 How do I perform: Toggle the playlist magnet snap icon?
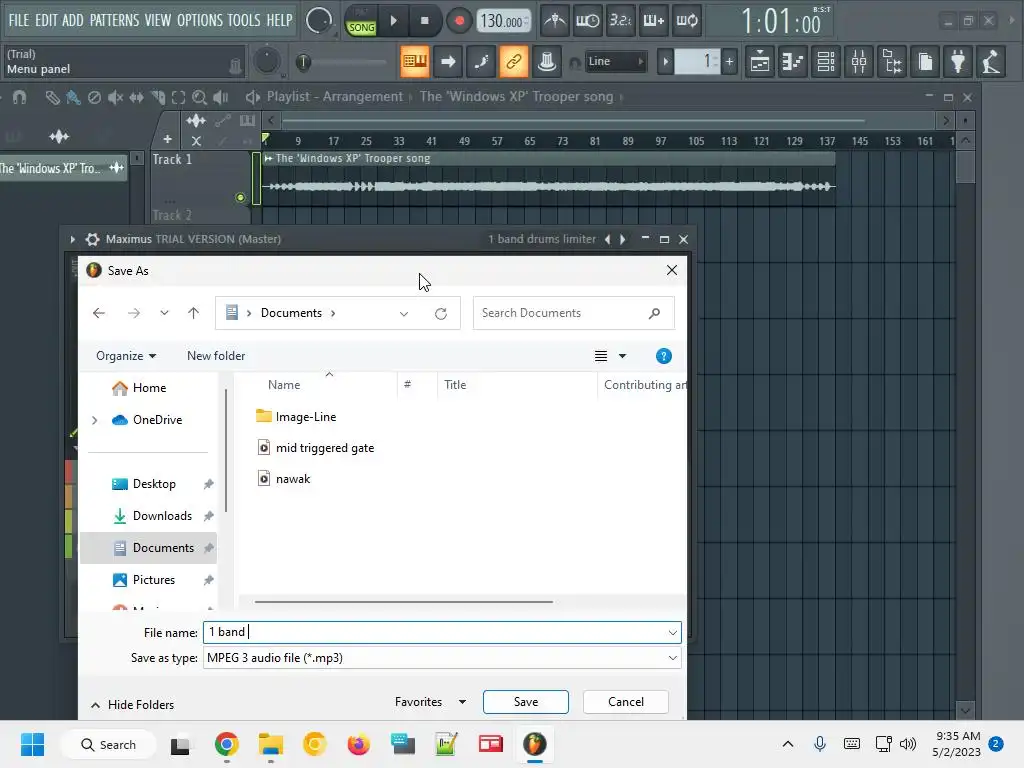(20, 98)
